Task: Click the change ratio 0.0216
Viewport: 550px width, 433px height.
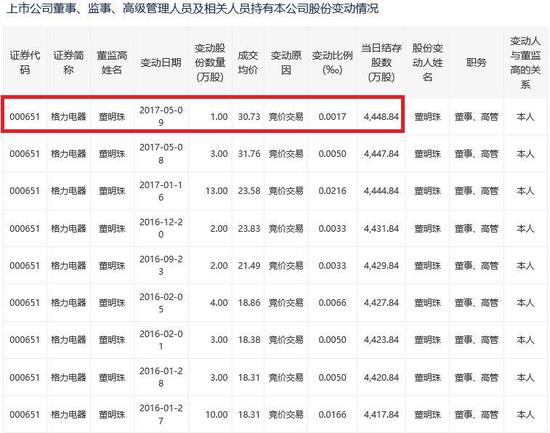Action: click(x=332, y=191)
